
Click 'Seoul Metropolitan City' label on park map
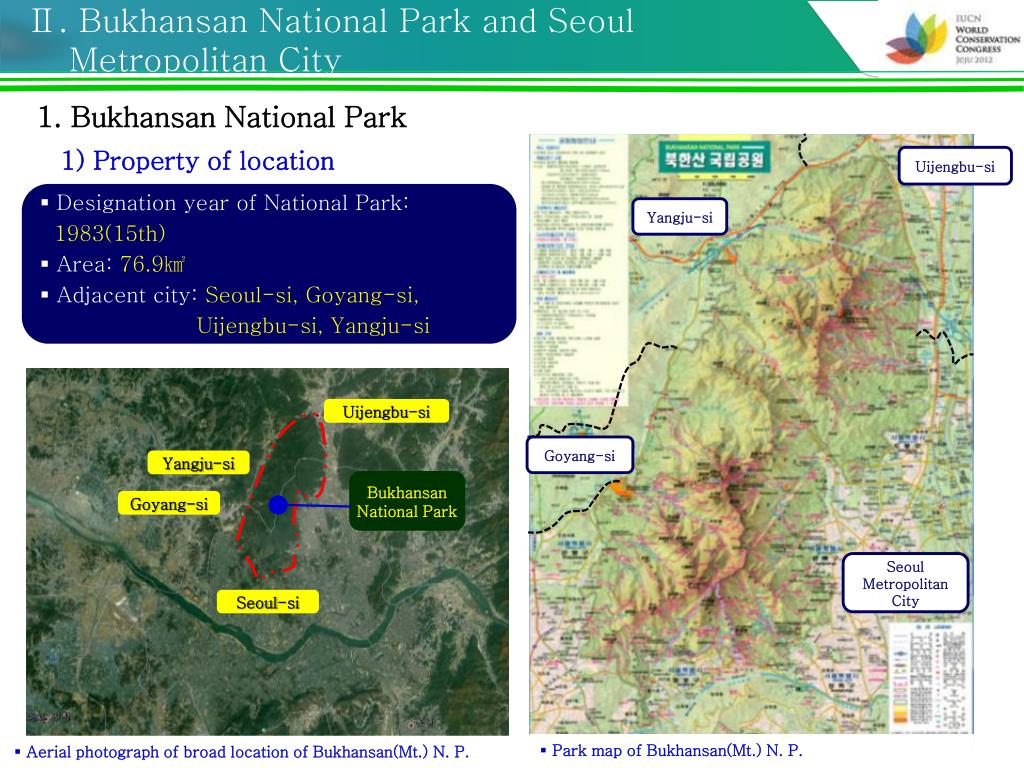click(x=905, y=583)
